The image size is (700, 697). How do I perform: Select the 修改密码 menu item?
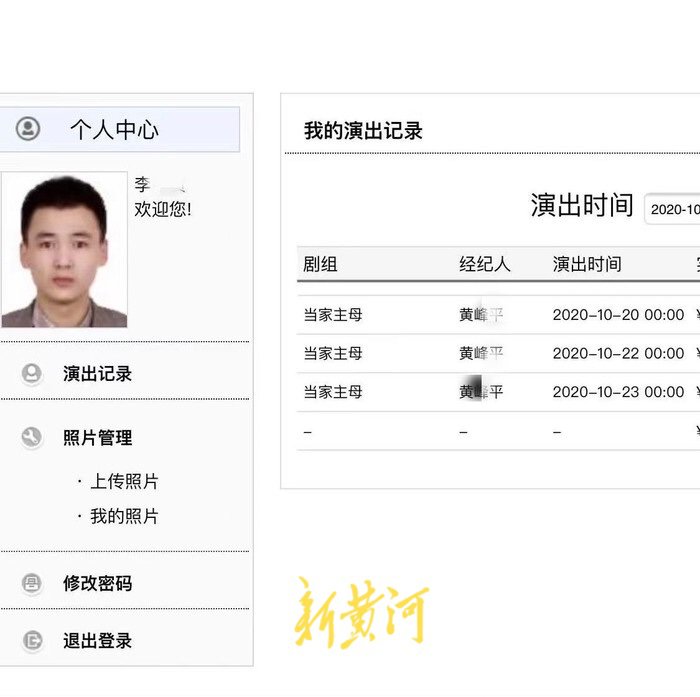pyautogui.click(x=97, y=583)
